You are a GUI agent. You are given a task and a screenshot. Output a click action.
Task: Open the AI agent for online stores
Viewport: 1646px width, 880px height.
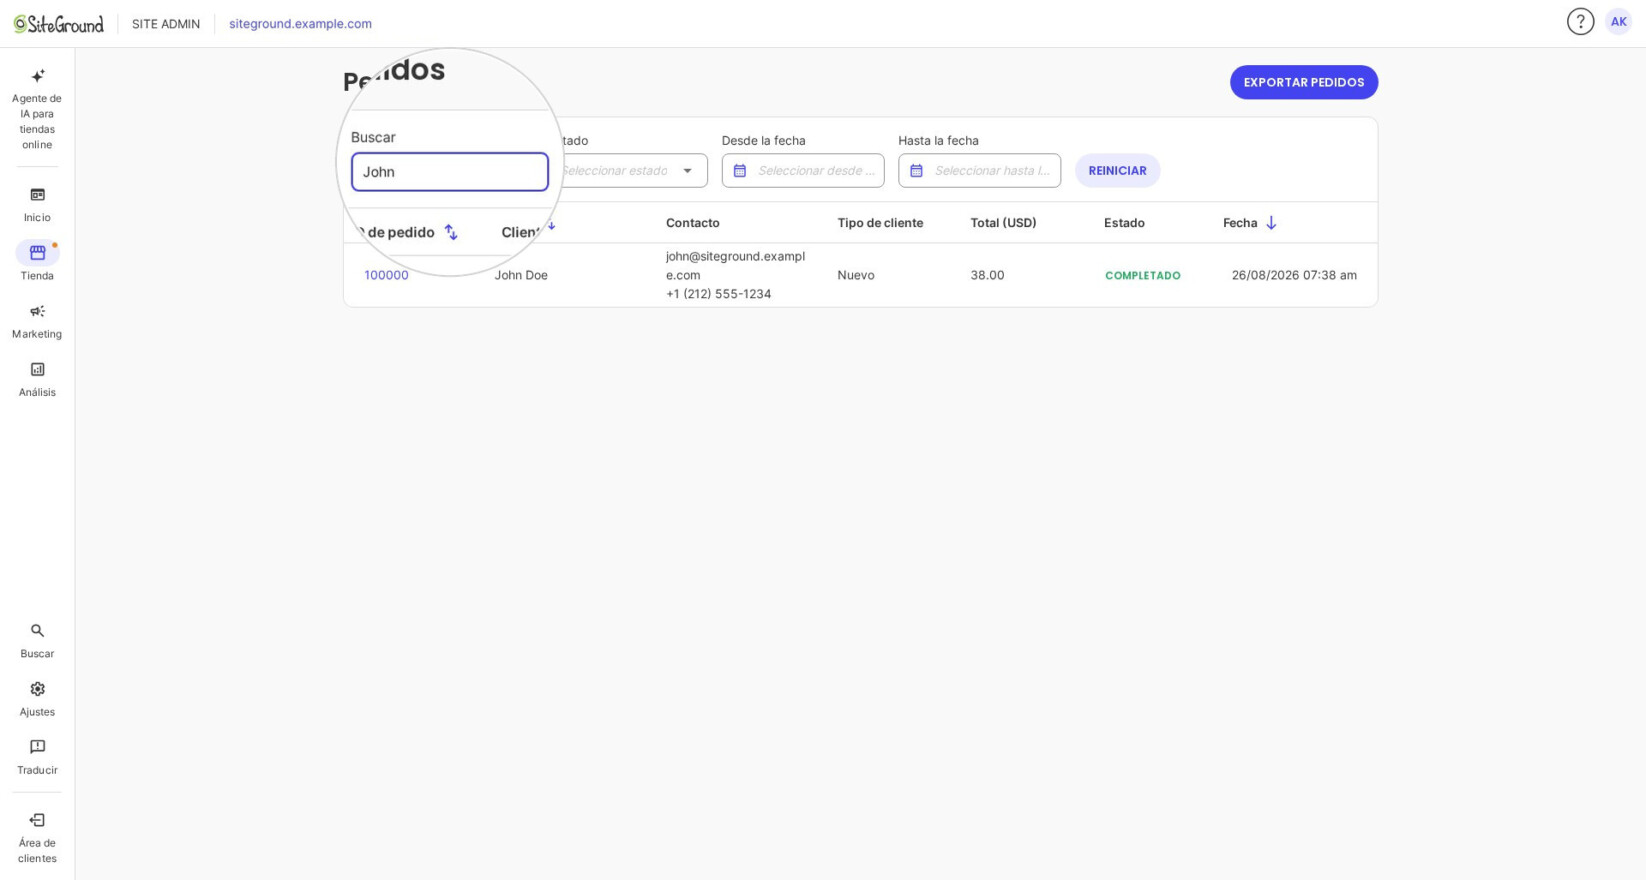[37, 109]
